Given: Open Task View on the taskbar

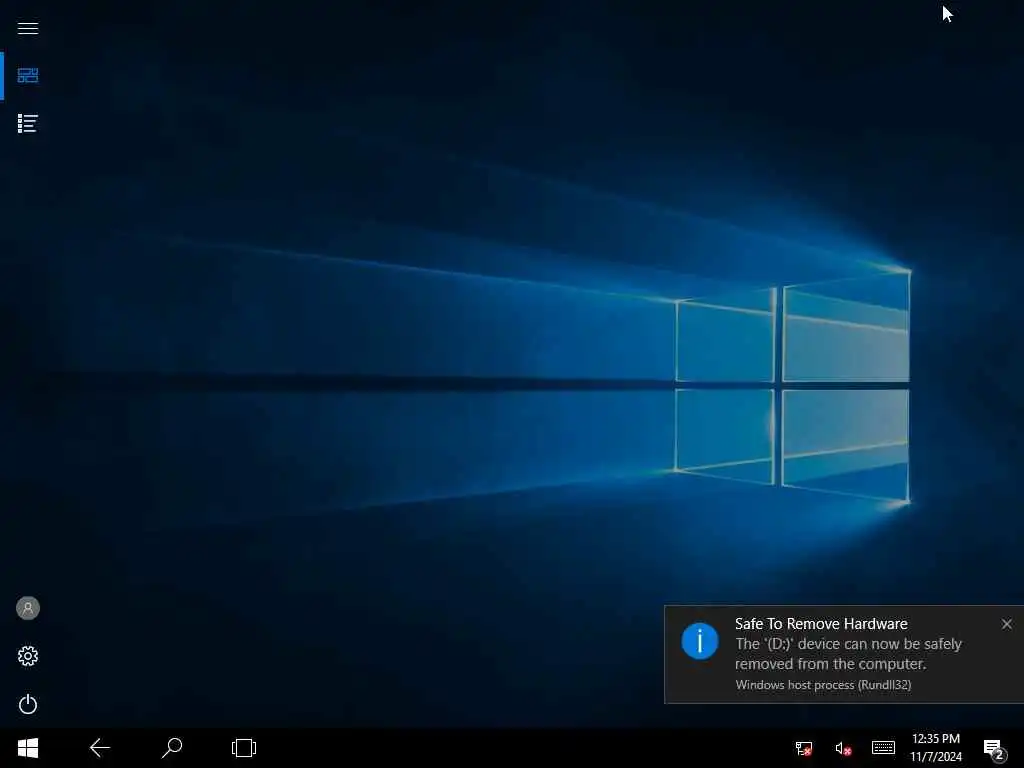Looking at the screenshot, I should point(244,748).
